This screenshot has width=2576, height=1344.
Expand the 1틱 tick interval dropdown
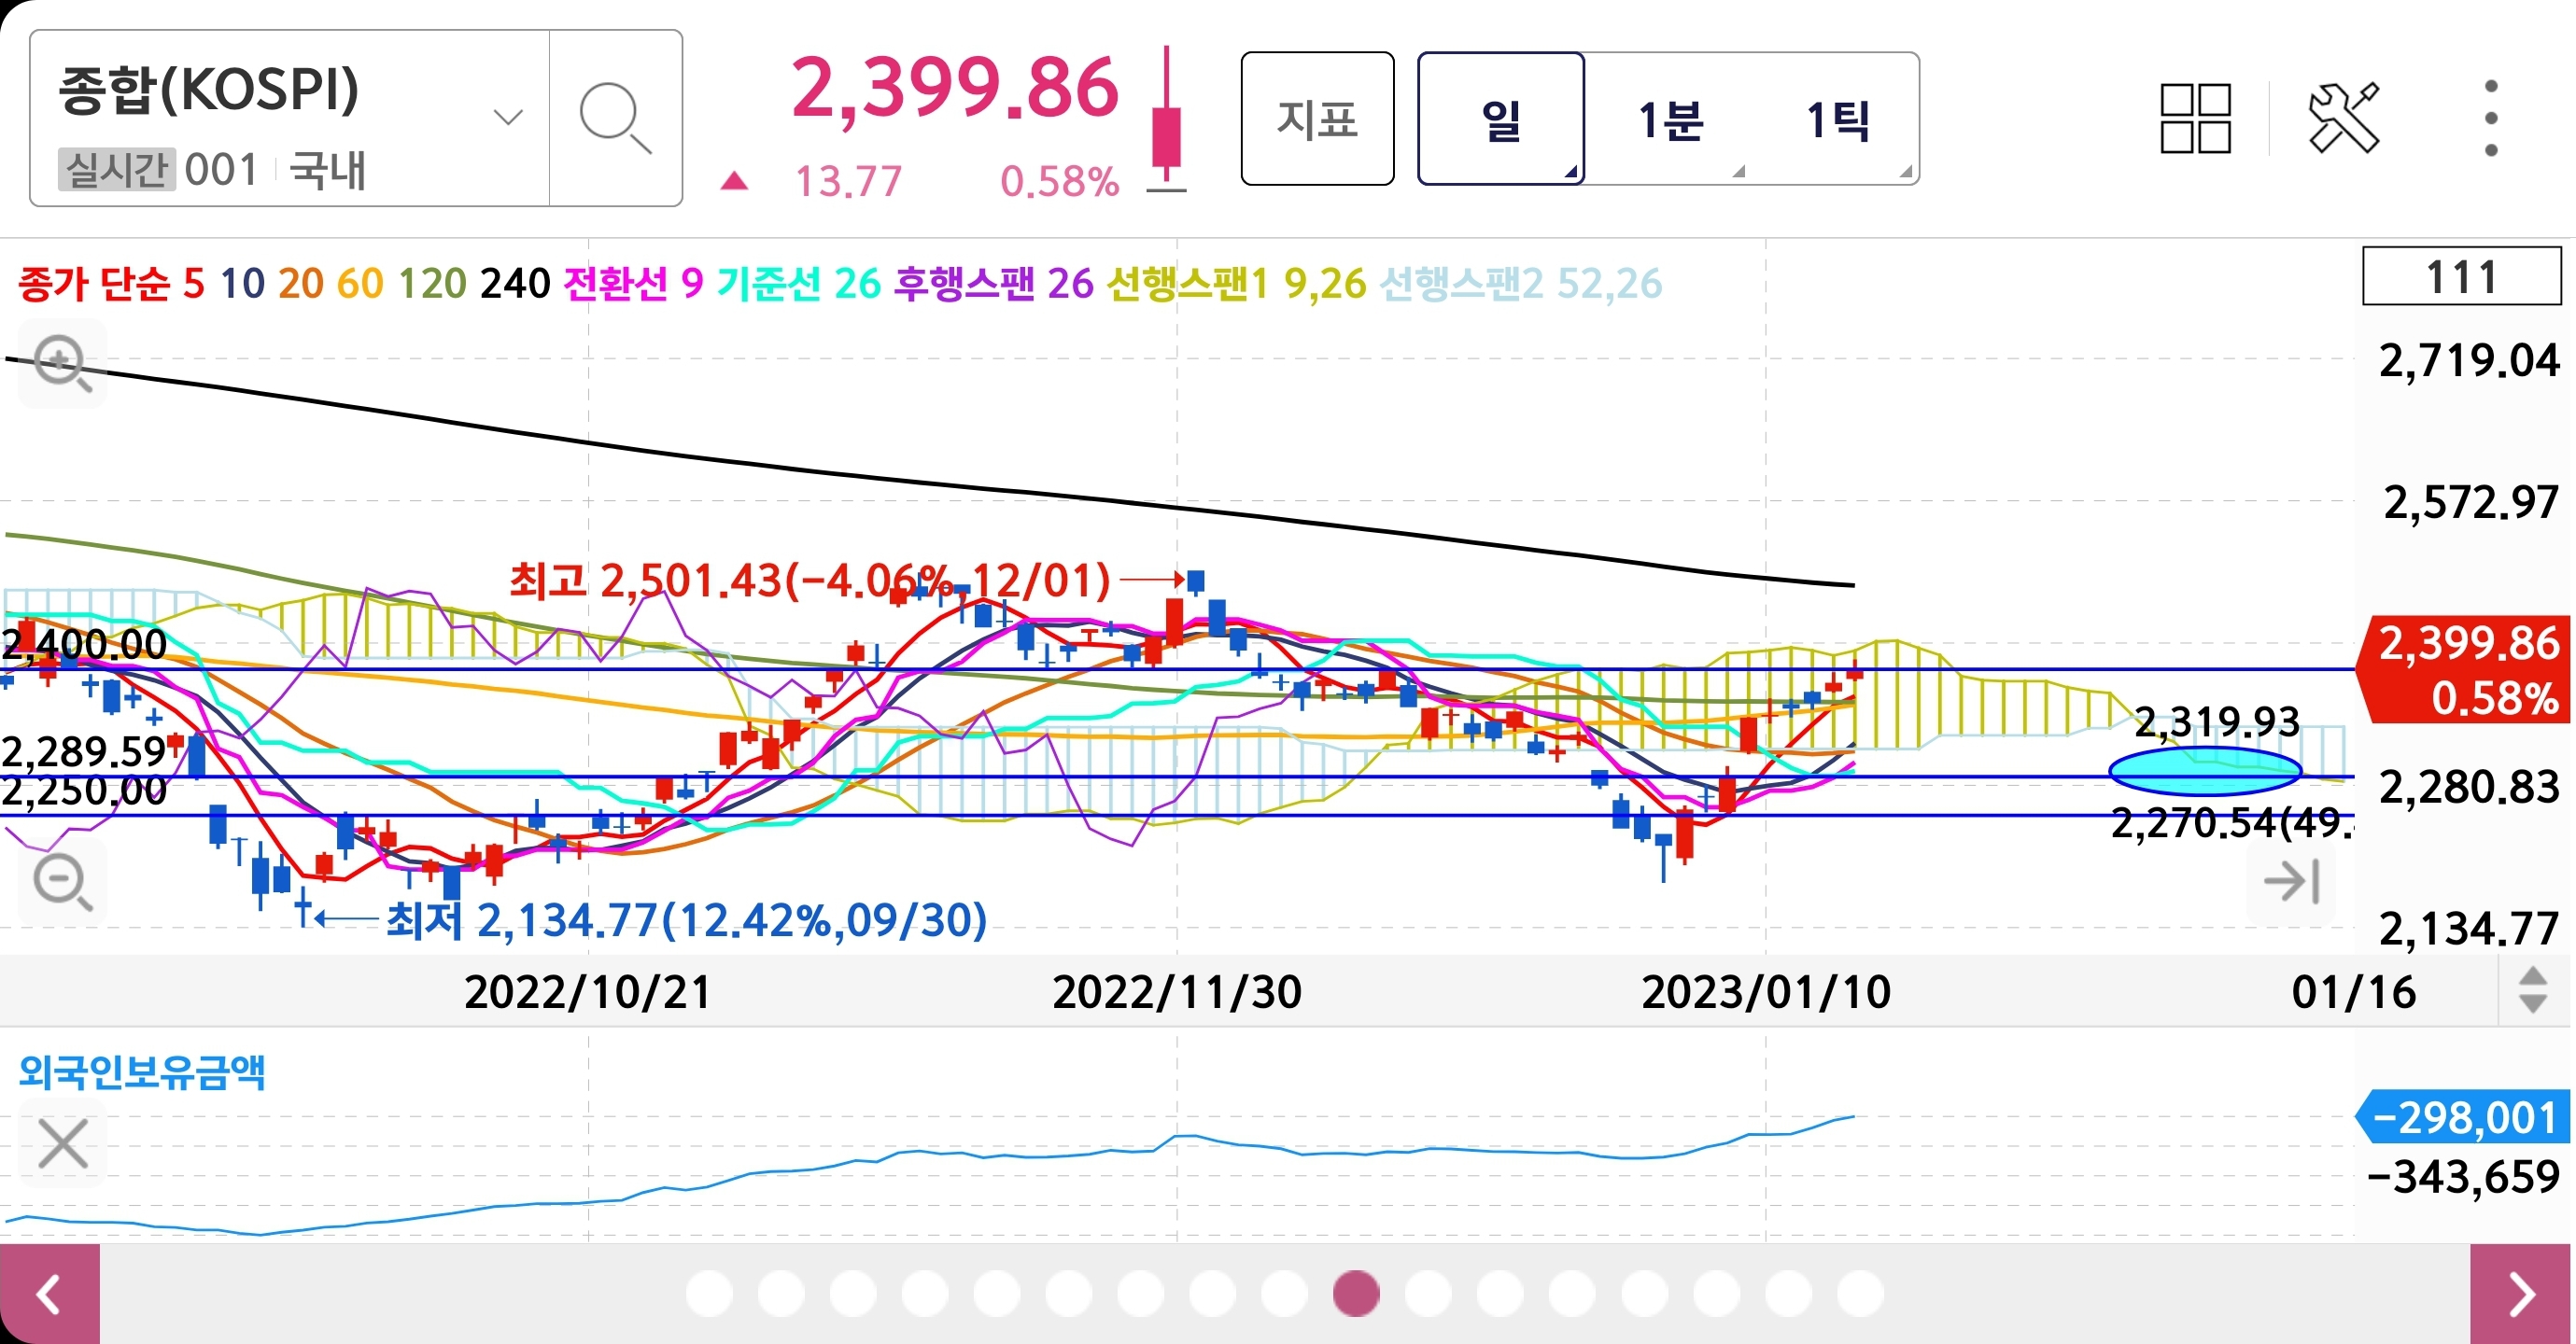[1838, 120]
